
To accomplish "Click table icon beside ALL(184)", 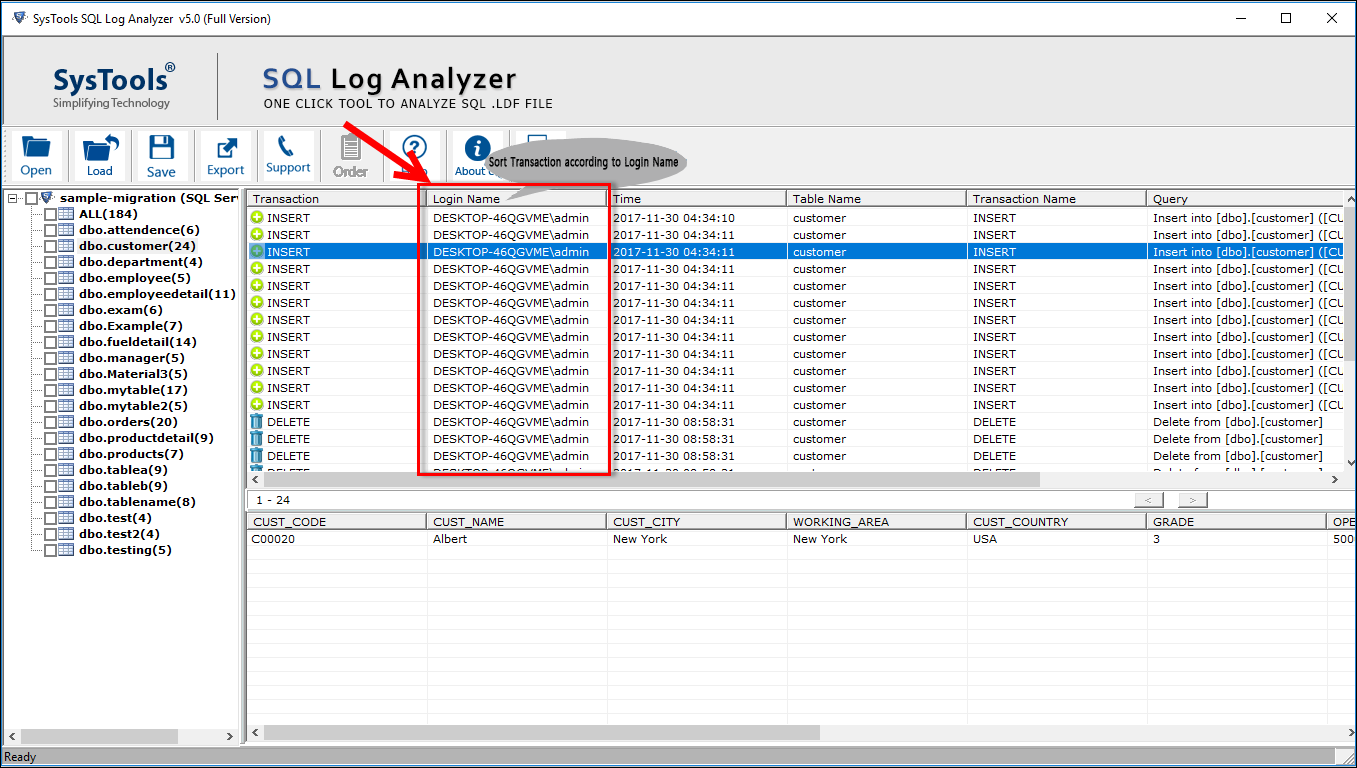I will coord(67,214).
